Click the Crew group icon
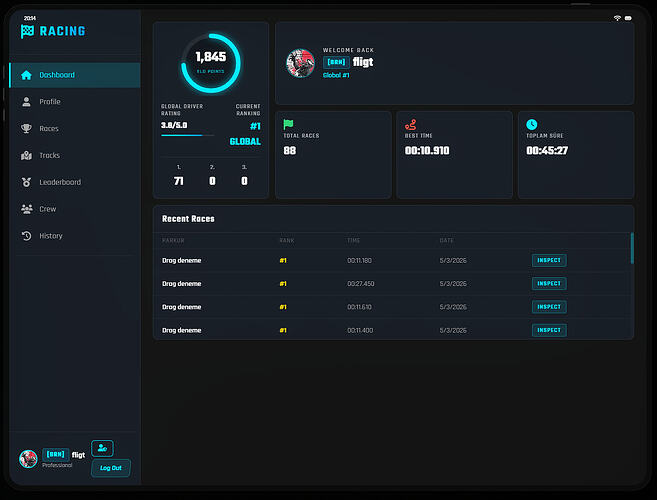 point(26,209)
